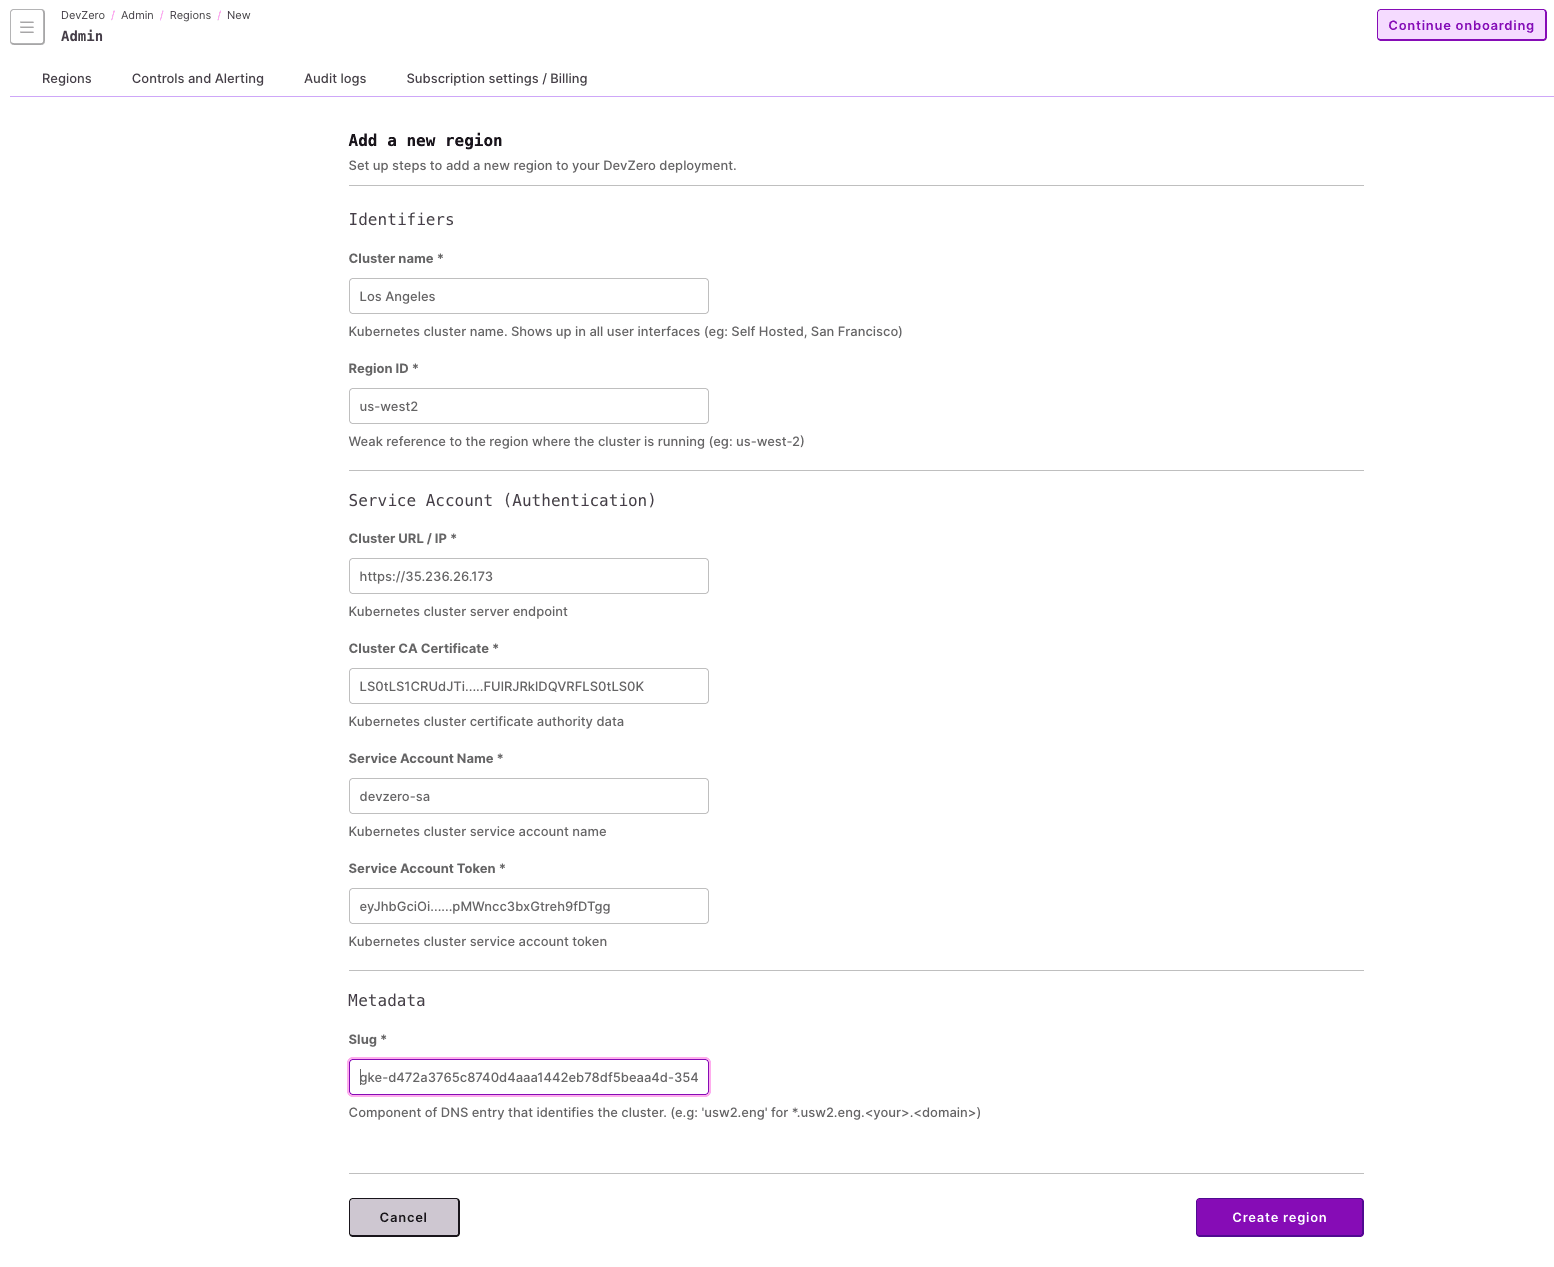Focus the Cluster URL / IP field
Viewport: 1554px width, 1267px height.
click(528, 576)
